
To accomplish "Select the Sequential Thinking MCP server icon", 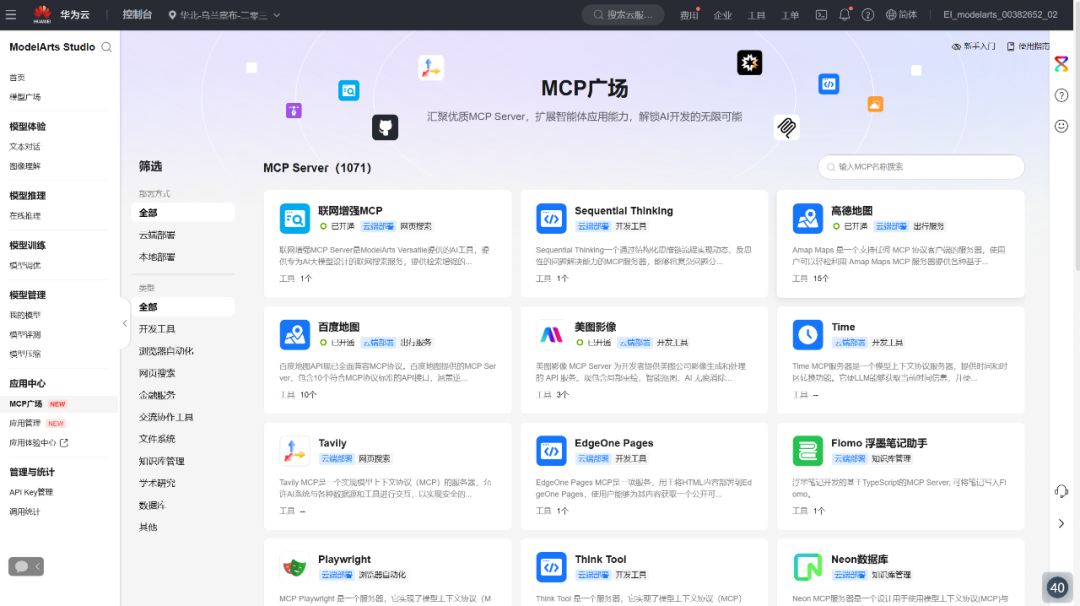I will pos(551,217).
